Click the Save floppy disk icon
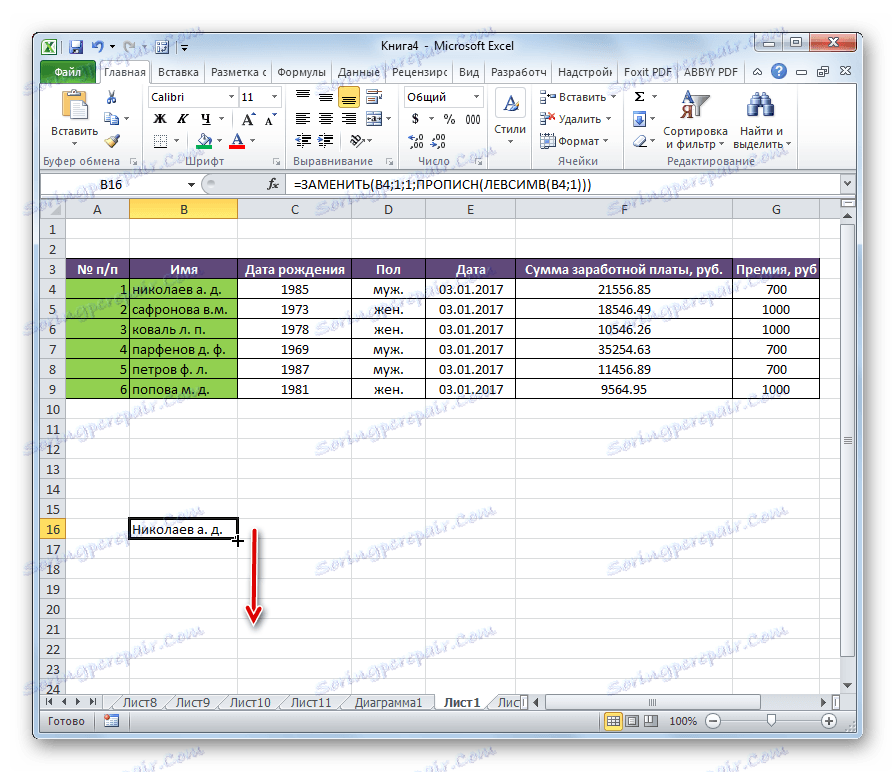The height and width of the screenshot is (772, 896). (75, 47)
